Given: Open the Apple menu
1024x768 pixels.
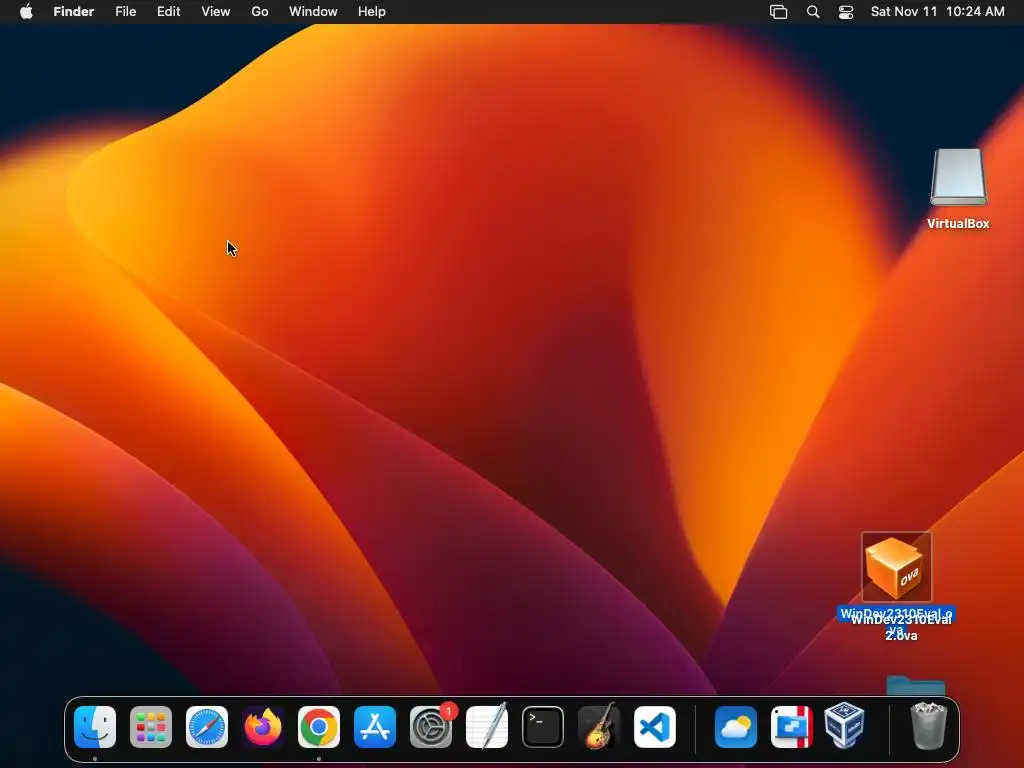Looking at the screenshot, I should pyautogui.click(x=26, y=12).
